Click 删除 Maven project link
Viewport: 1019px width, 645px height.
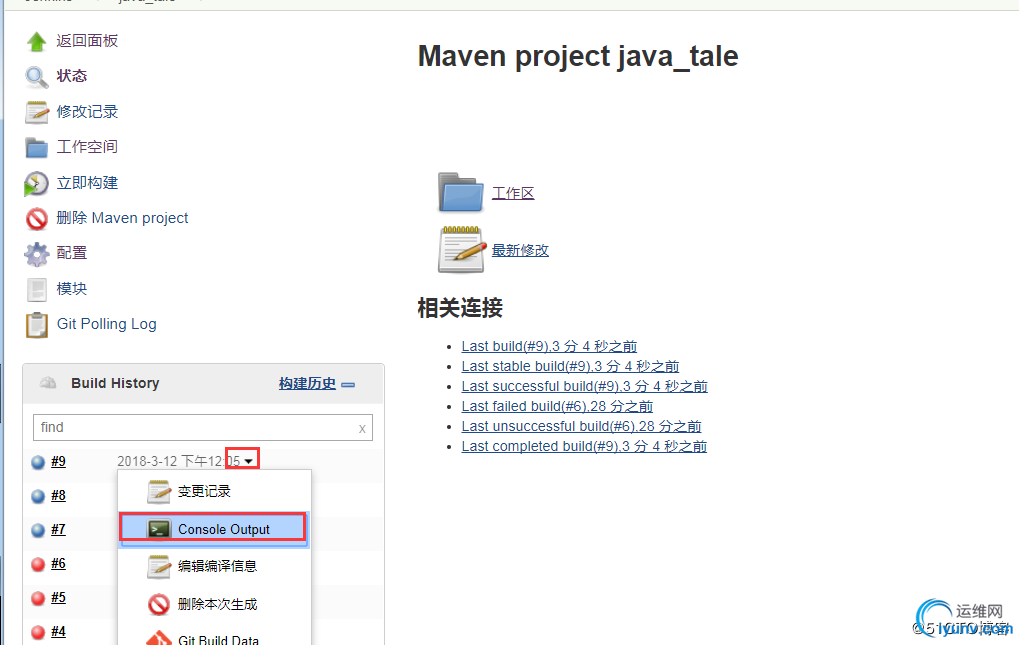(122, 218)
